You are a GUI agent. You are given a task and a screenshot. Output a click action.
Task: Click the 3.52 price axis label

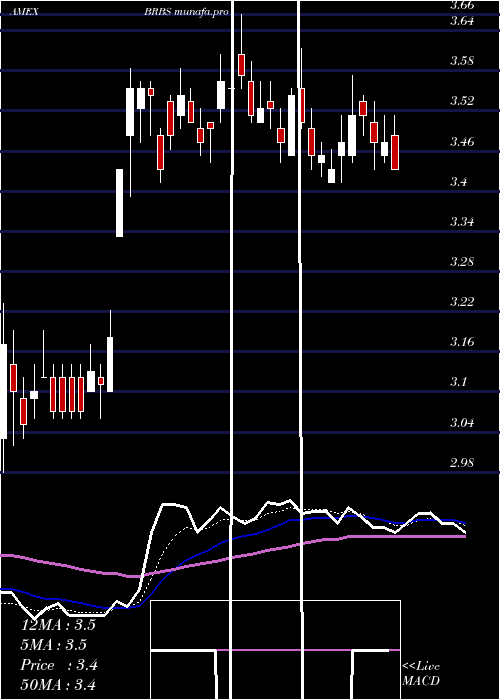pyautogui.click(x=462, y=101)
